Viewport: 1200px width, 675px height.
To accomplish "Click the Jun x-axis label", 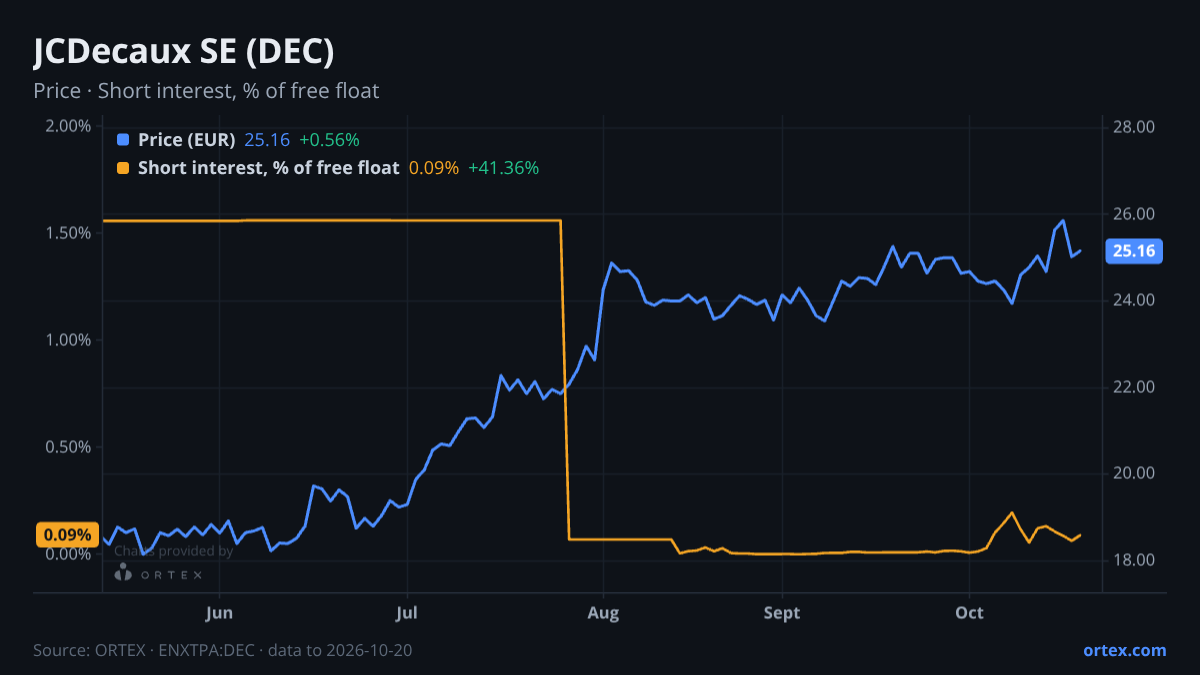I will 219,613.
